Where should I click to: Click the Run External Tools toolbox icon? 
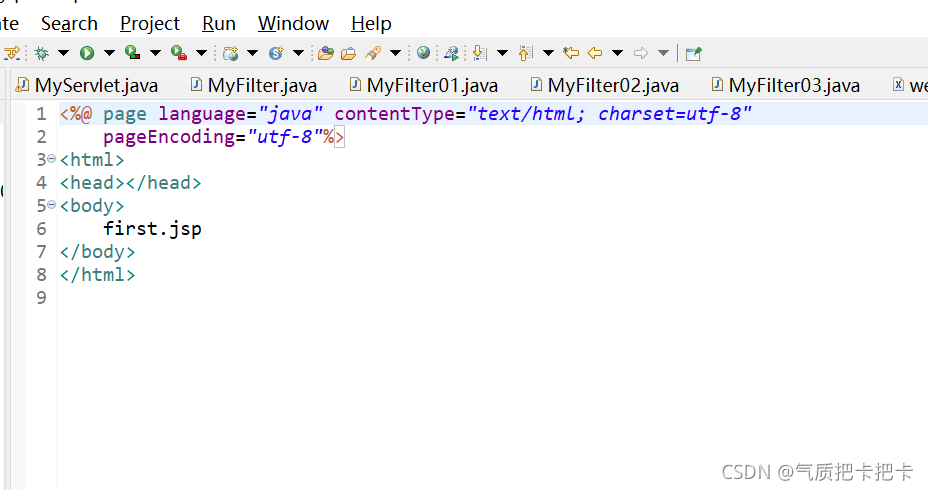[x=179, y=53]
